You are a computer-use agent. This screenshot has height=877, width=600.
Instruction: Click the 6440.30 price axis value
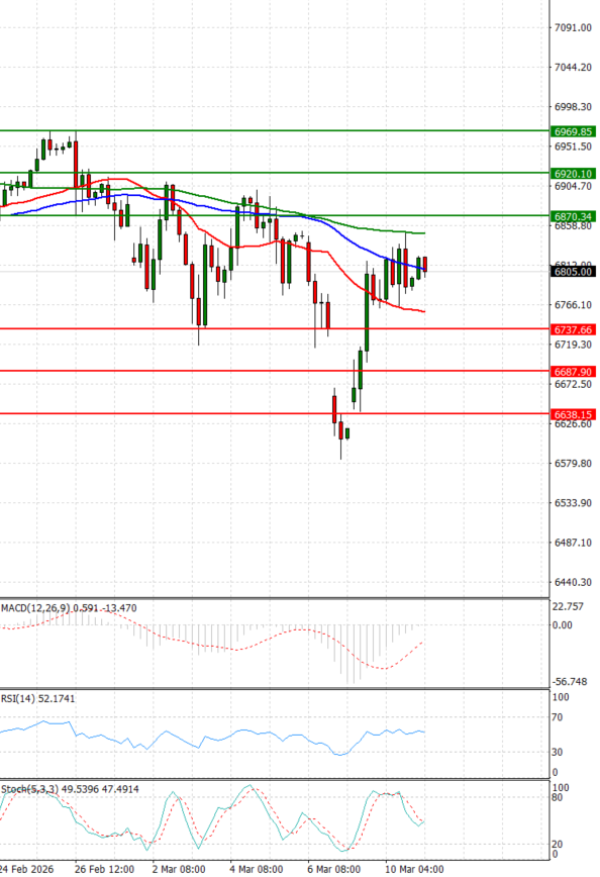click(x=573, y=583)
